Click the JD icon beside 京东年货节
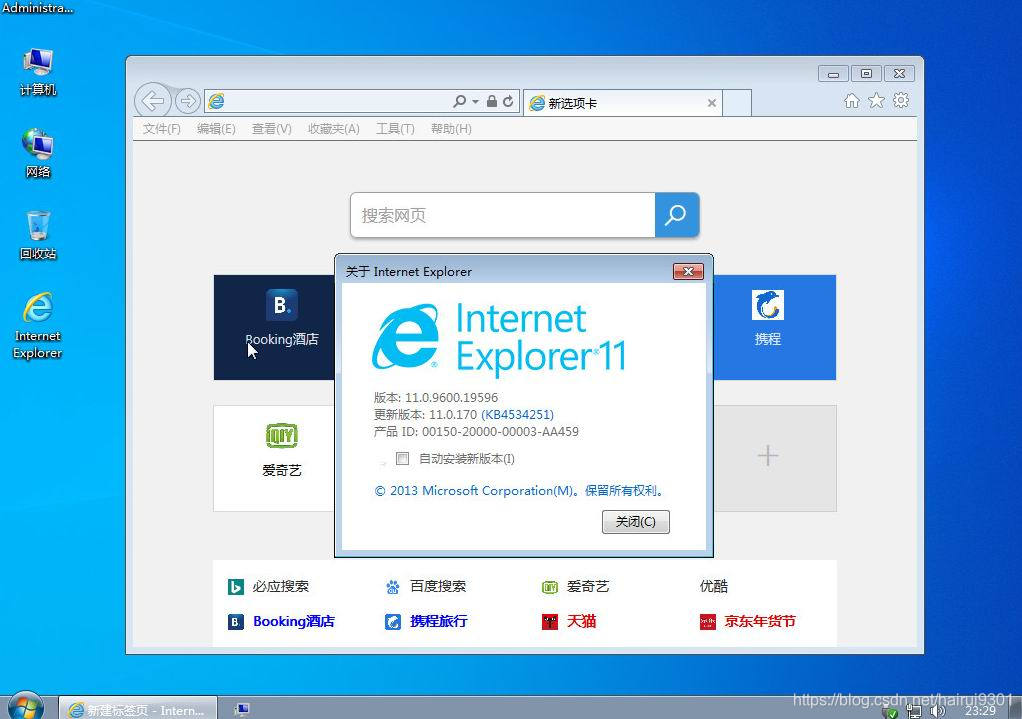 point(708,622)
